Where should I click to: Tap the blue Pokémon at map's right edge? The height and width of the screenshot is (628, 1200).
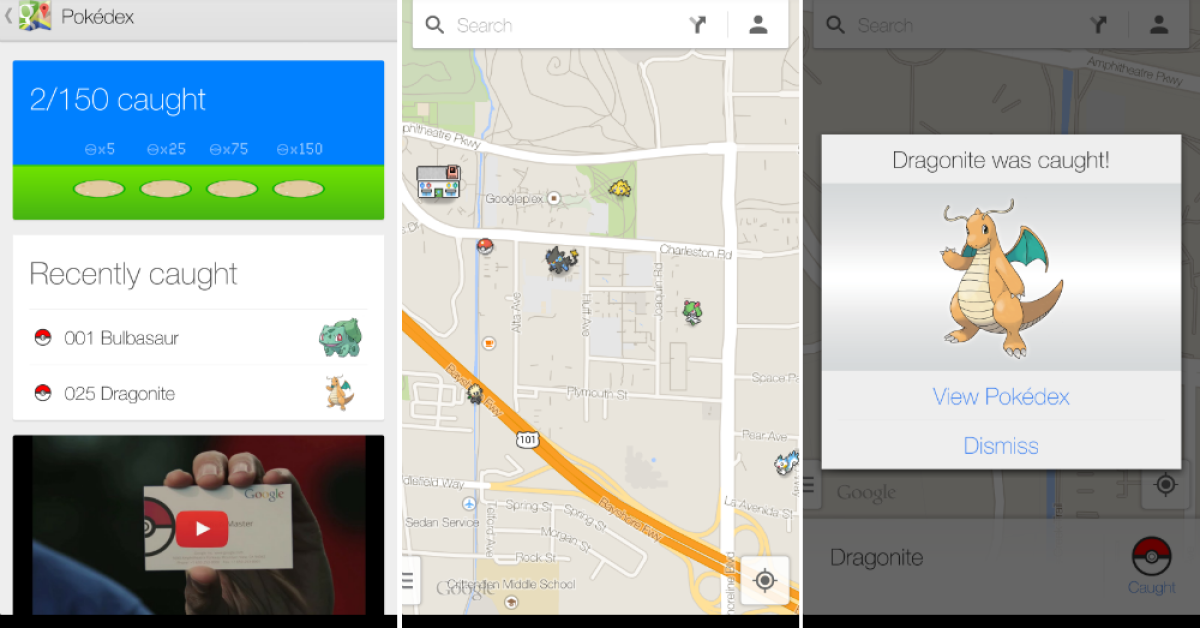point(787,465)
